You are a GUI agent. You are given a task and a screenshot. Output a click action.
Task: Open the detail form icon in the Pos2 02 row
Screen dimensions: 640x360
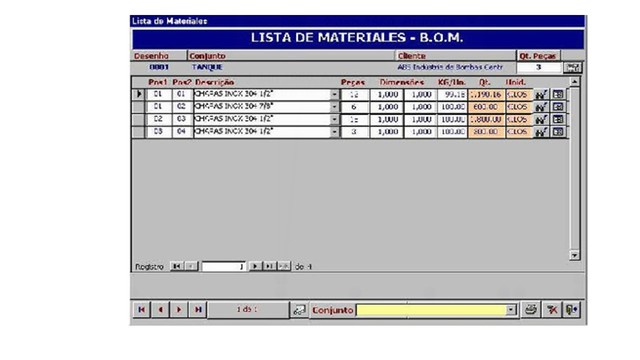coord(558,107)
